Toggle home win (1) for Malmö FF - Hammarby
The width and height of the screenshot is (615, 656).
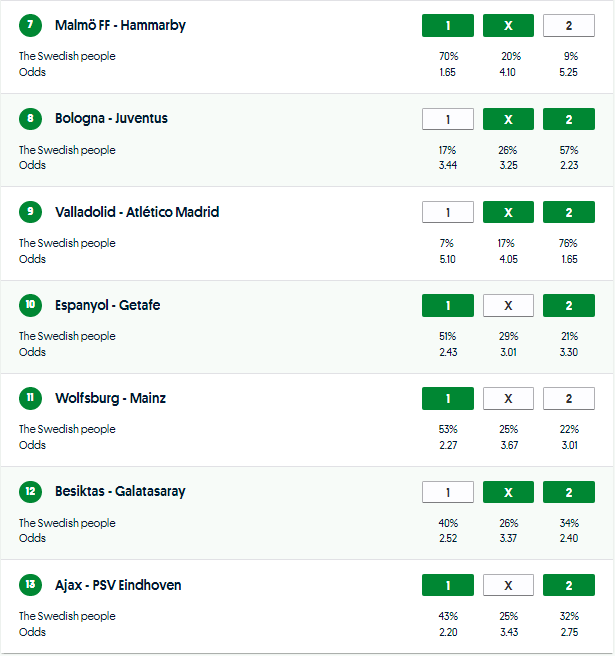tap(448, 26)
